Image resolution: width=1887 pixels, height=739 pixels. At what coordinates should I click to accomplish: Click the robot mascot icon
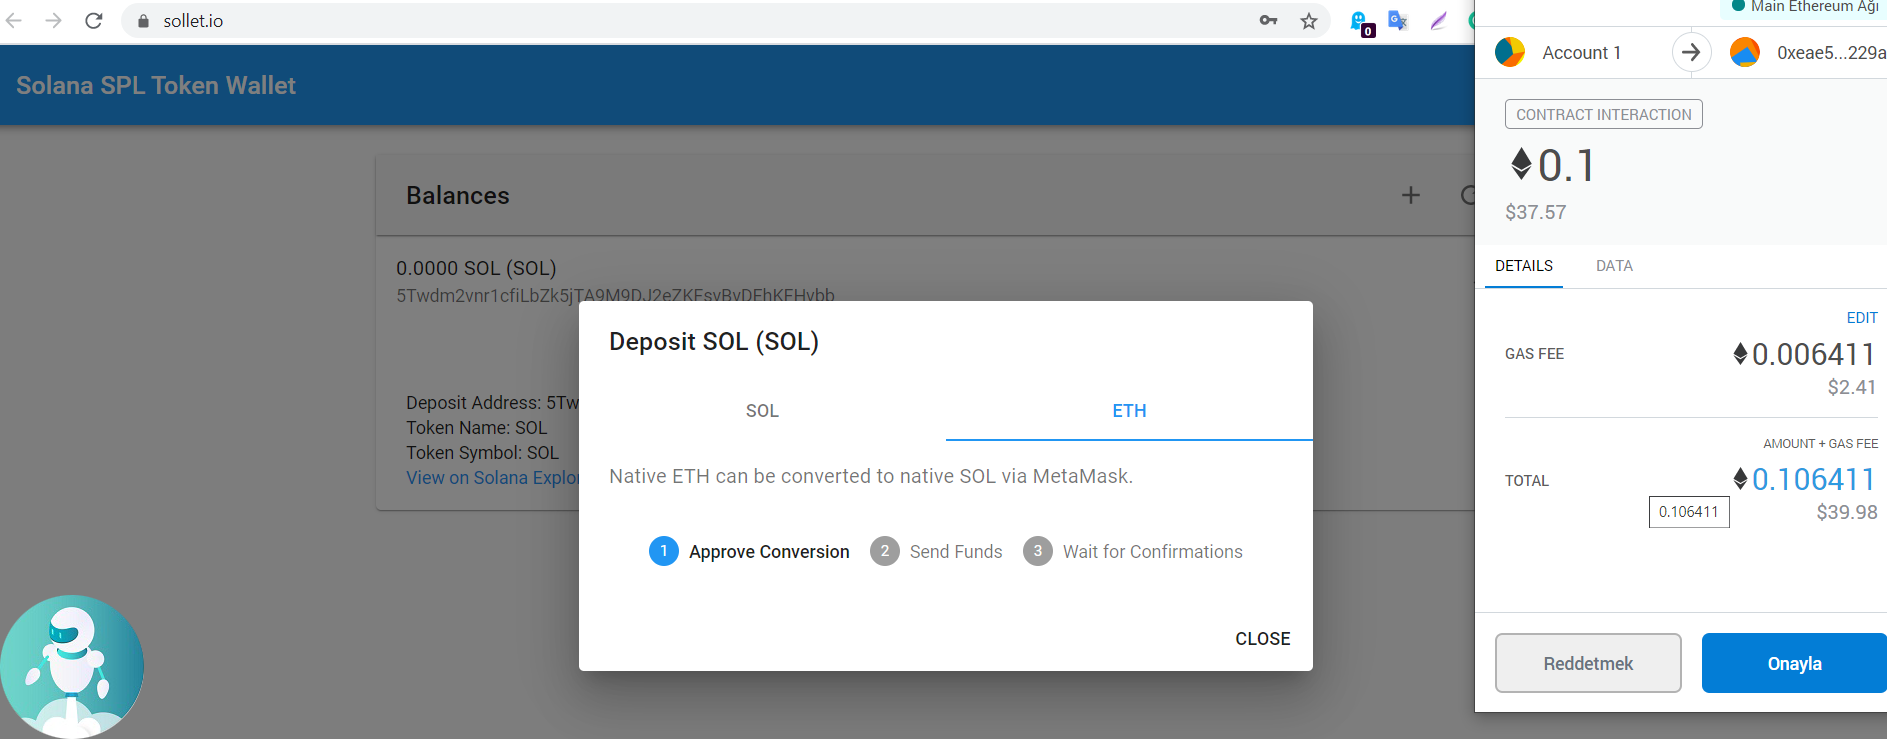[x=72, y=666]
